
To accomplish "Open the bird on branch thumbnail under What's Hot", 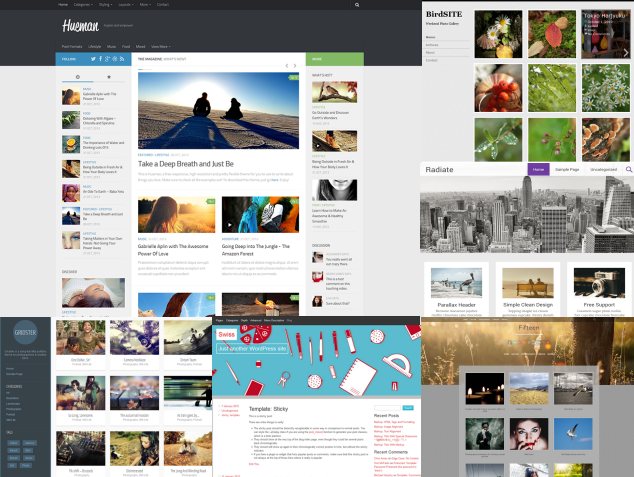I will pos(334,92).
